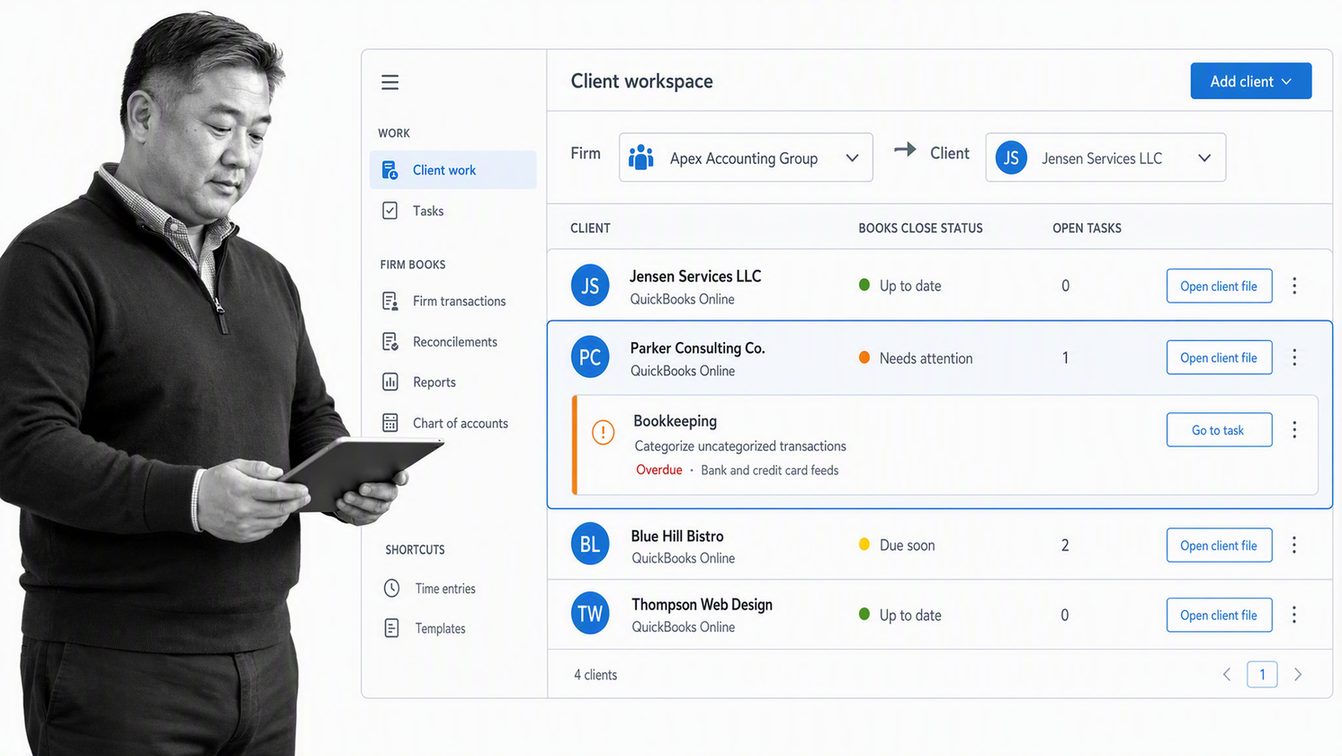This screenshot has height=756, width=1342.
Task: Click the firm people icon in Firm selector
Action: pyautogui.click(x=641, y=158)
